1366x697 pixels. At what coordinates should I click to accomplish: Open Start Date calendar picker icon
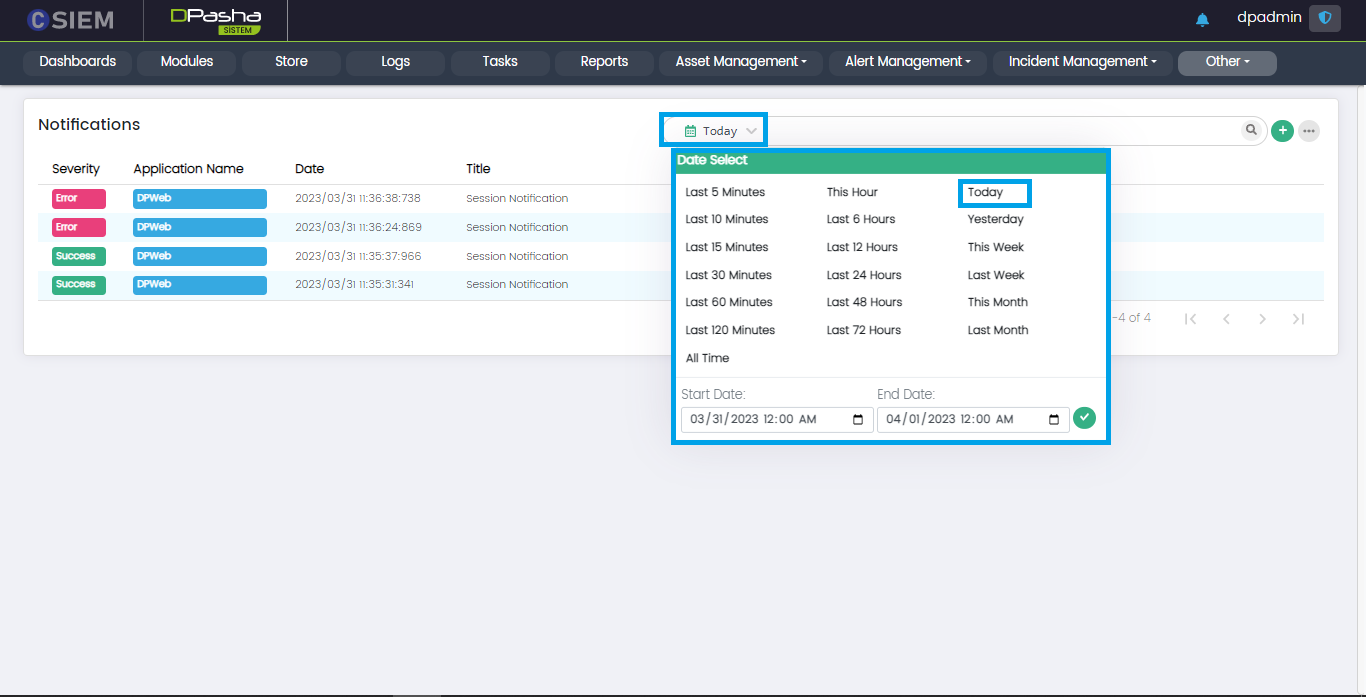tap(858, 420)
